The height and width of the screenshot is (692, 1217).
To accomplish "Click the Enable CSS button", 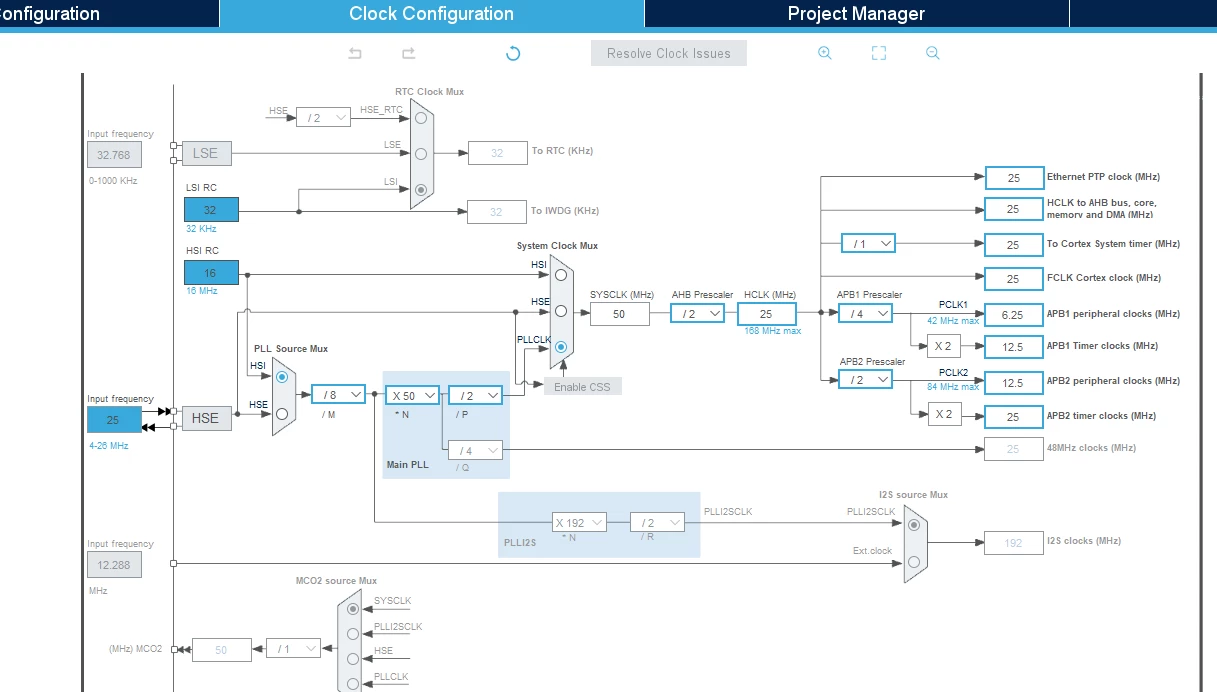I will point(583,386).
